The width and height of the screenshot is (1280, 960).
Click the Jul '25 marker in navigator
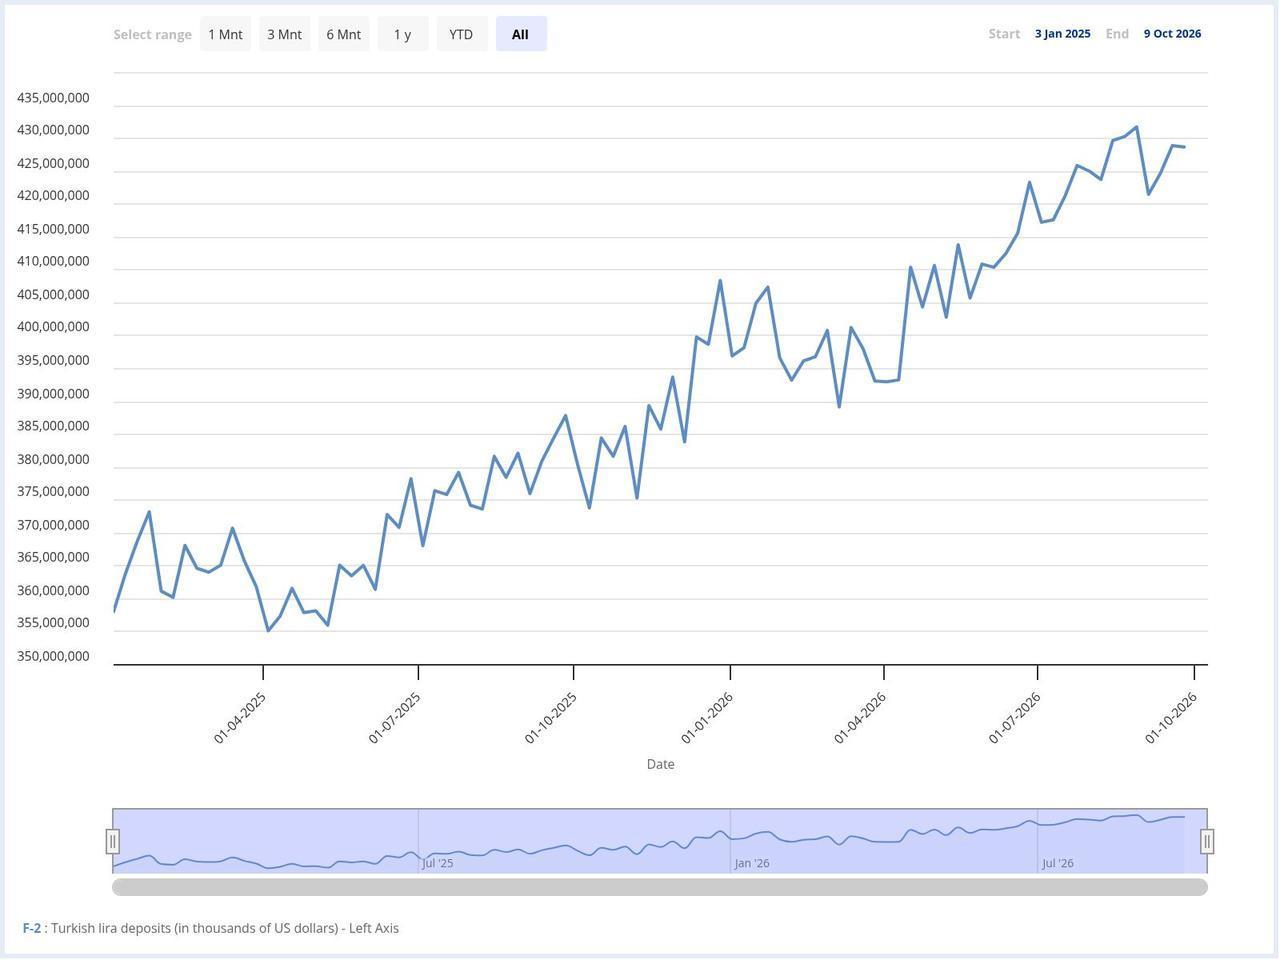point(438,863)
